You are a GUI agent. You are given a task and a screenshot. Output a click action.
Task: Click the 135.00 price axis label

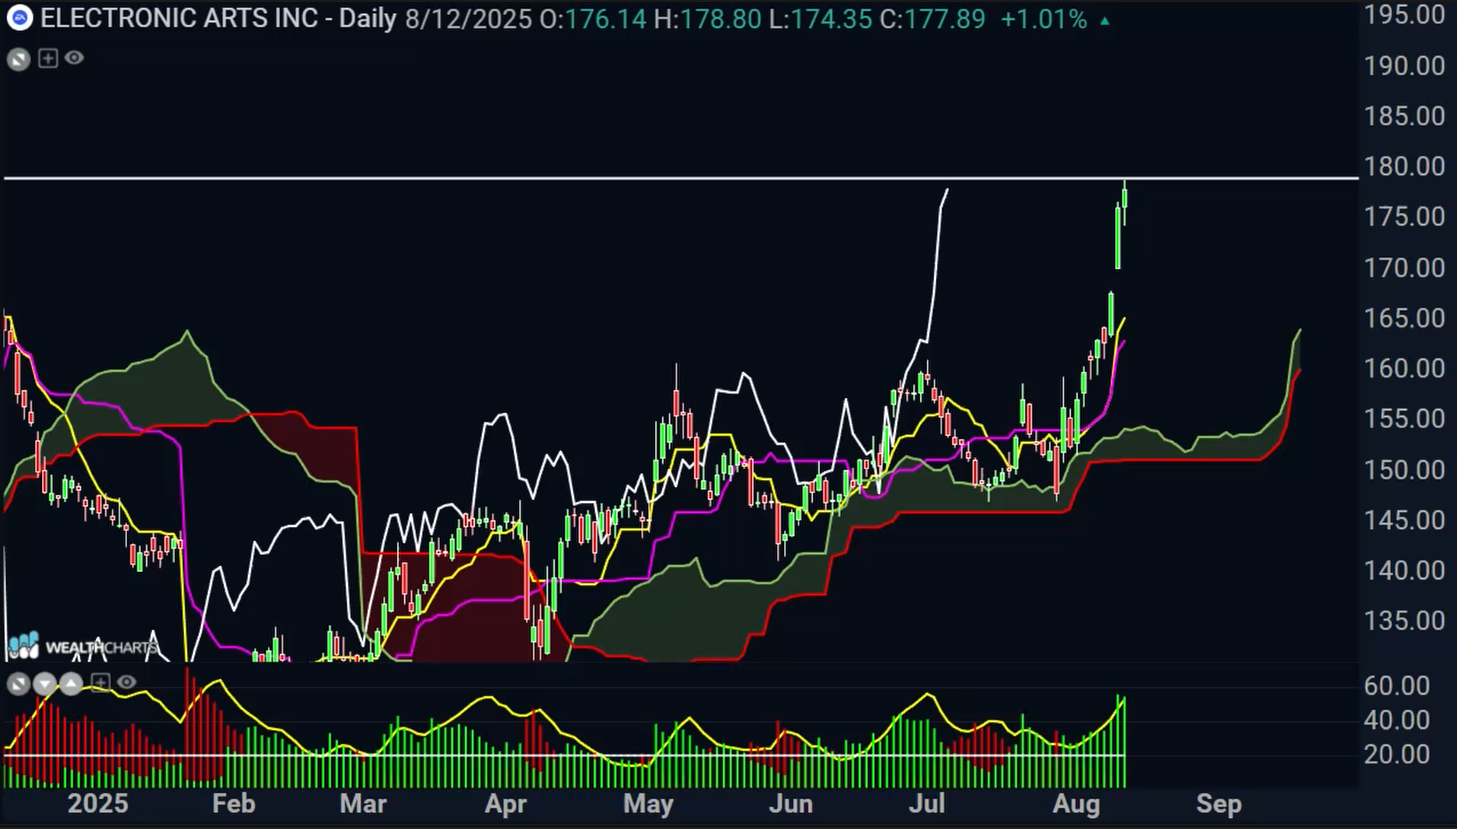coord(1404,621)
